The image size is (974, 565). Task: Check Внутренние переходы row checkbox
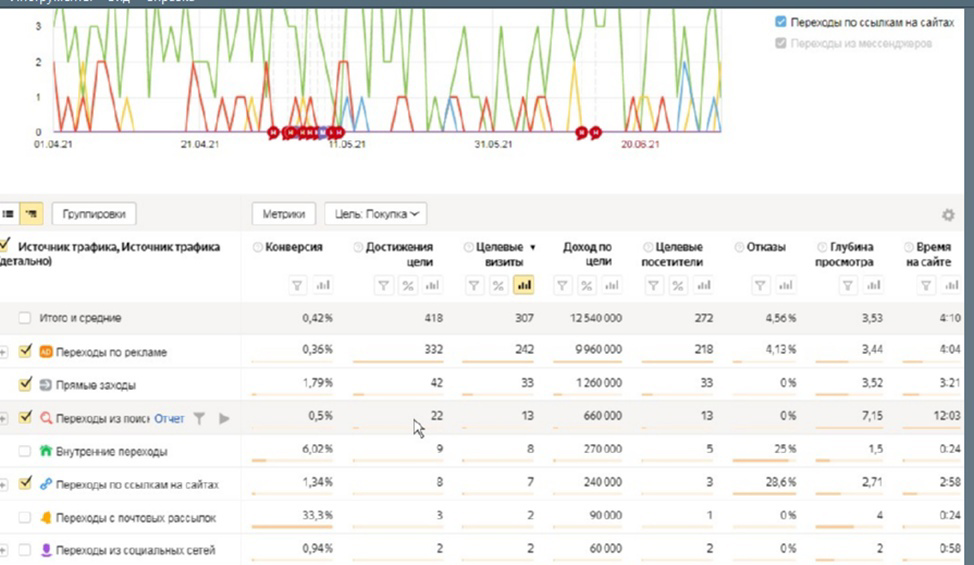25,451
